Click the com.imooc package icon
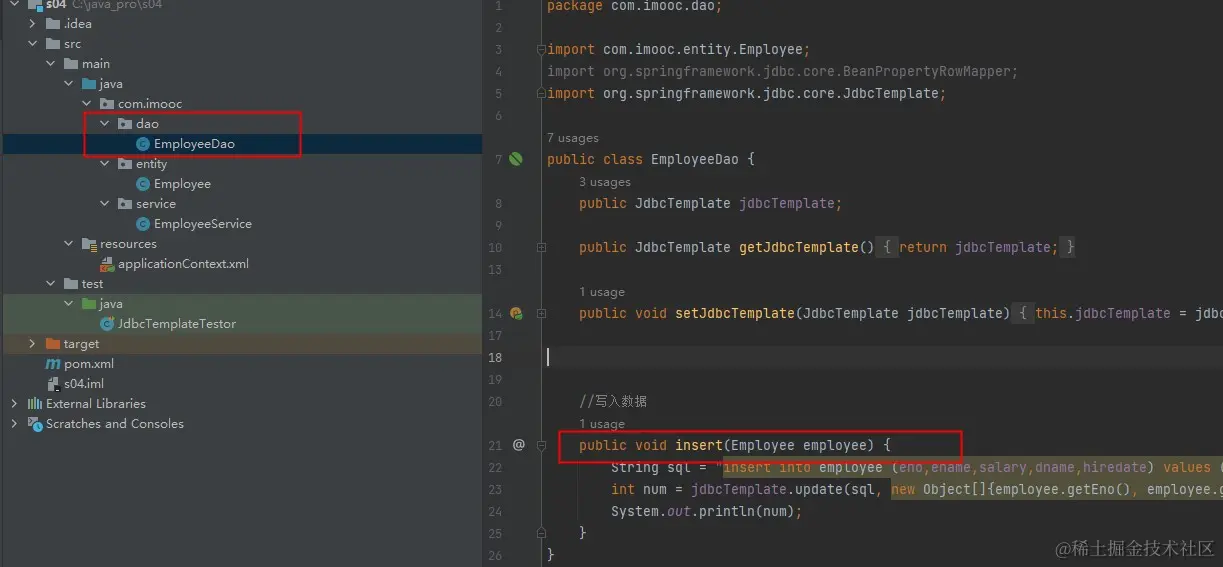This screenshot has height=567, width=1223. coord(107,104)
